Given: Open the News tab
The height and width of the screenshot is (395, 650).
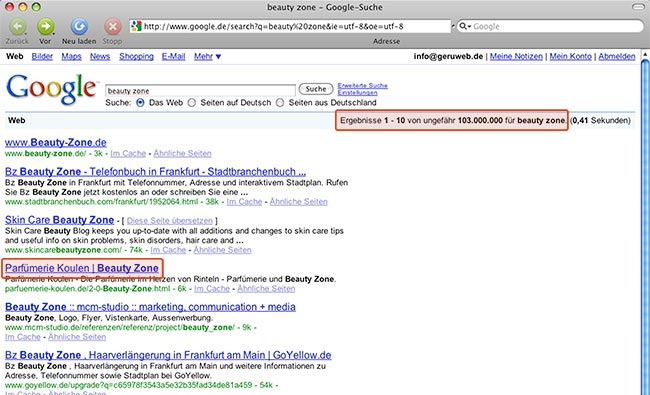Looking at the screenshot, I should tap(100, 56).
